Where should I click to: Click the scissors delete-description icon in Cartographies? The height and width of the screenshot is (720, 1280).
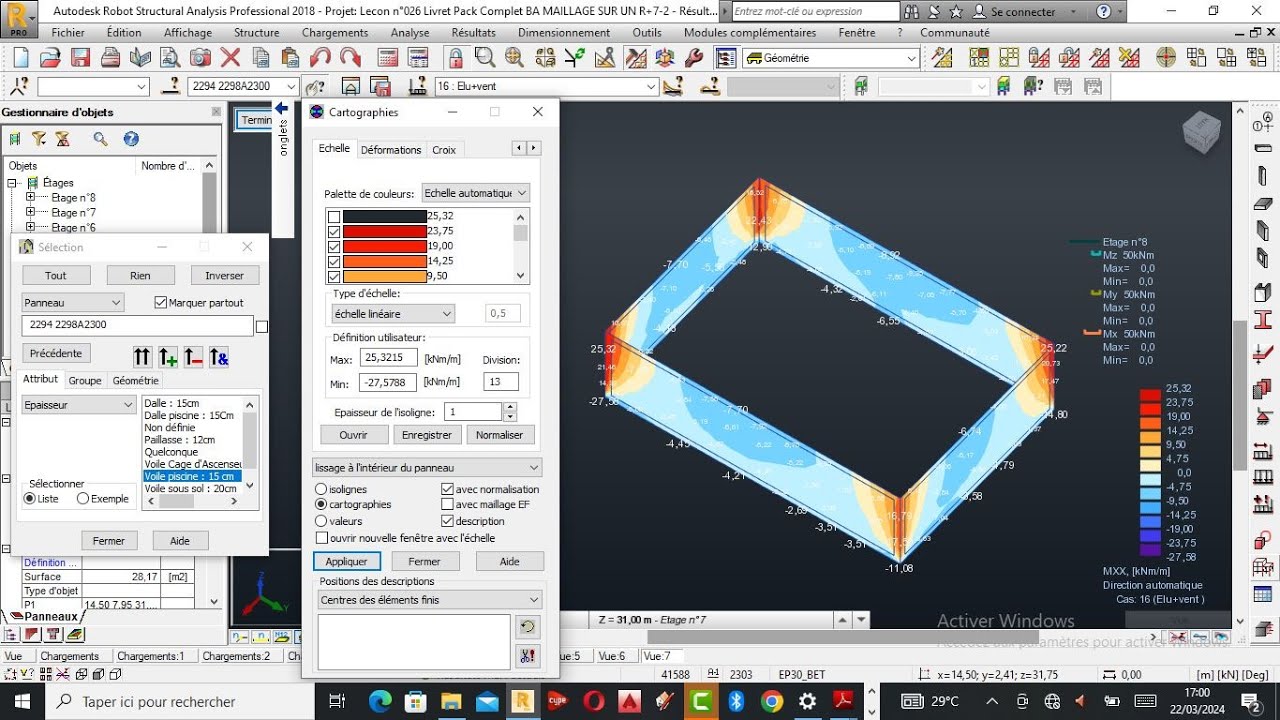tap(528, 657)
